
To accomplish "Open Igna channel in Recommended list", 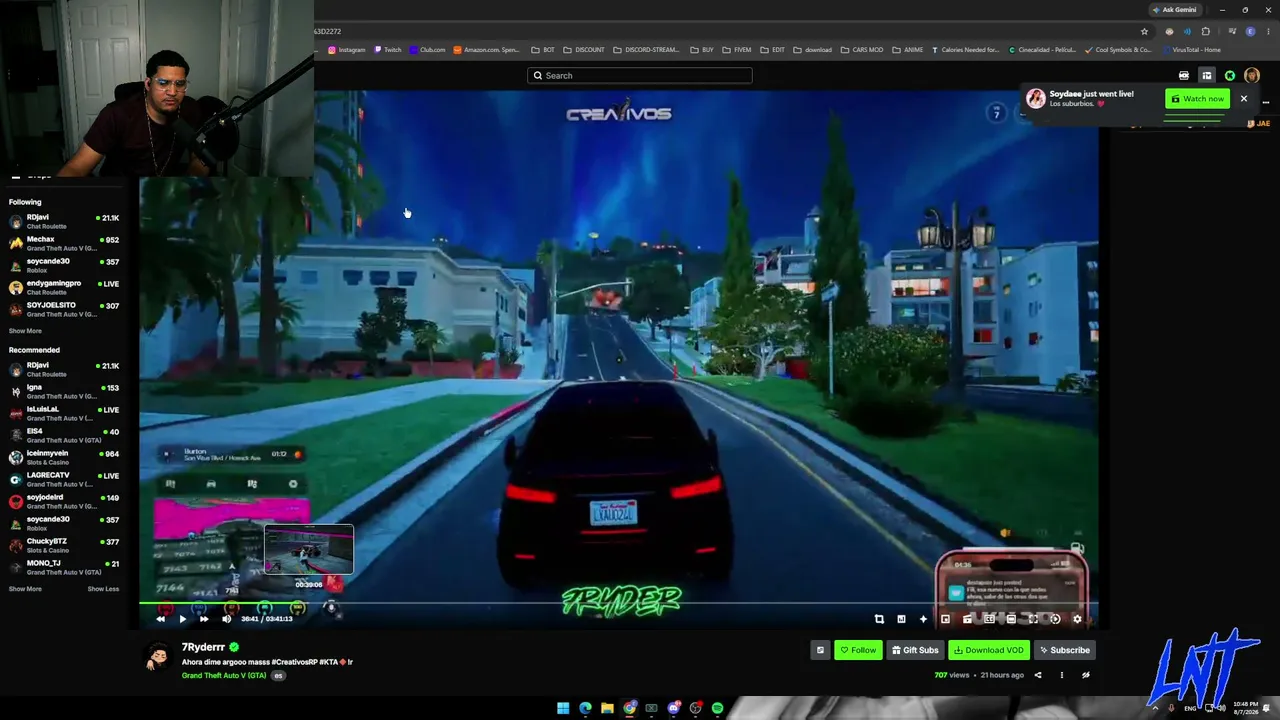I will click(65, 391).
